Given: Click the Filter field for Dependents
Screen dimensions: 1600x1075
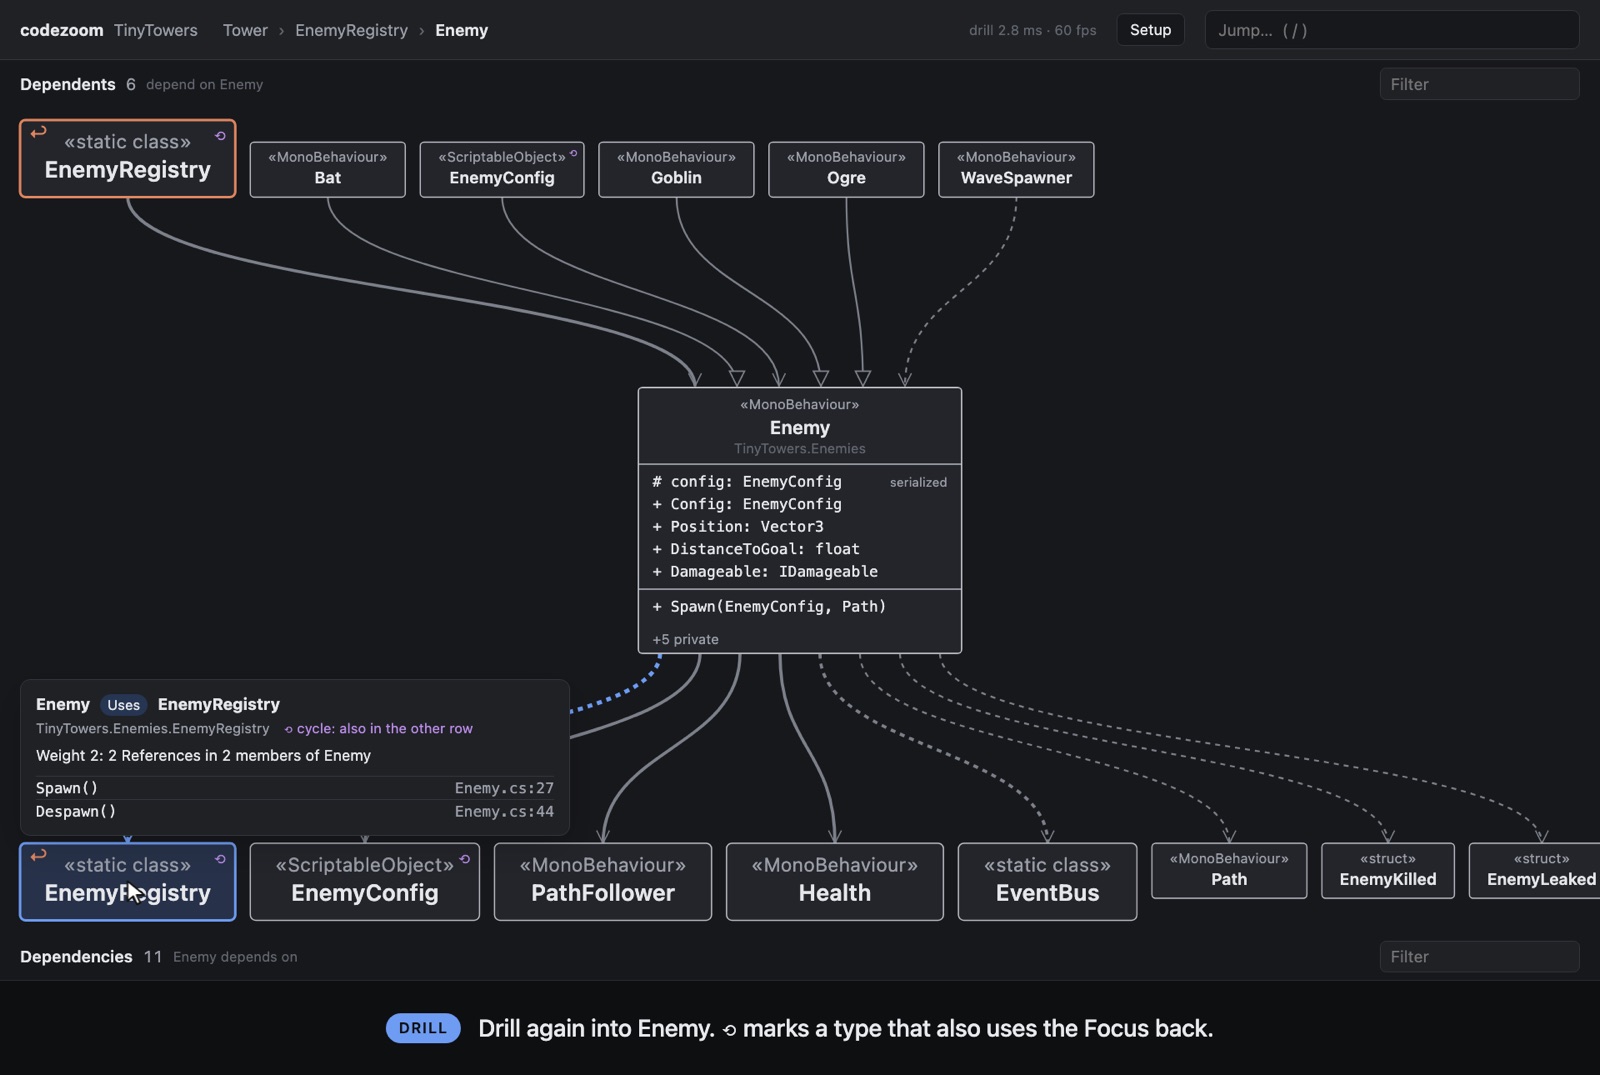Looking at the screenshot, I should 1479,84.
